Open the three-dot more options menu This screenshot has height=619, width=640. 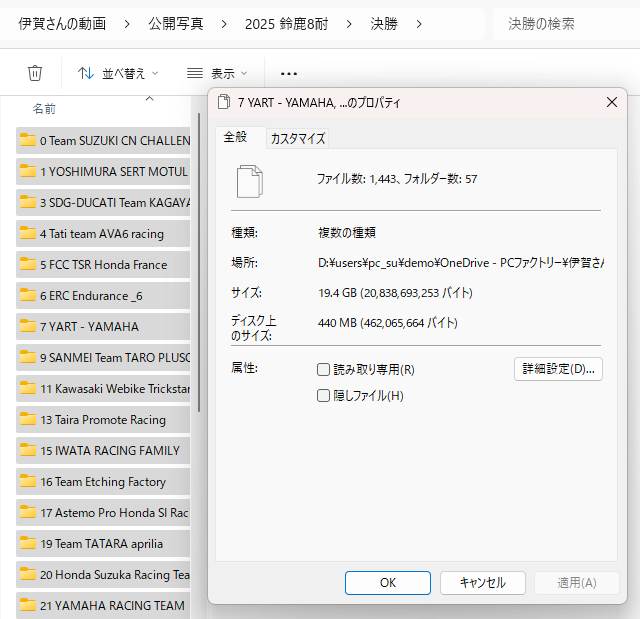click(289, 74)
